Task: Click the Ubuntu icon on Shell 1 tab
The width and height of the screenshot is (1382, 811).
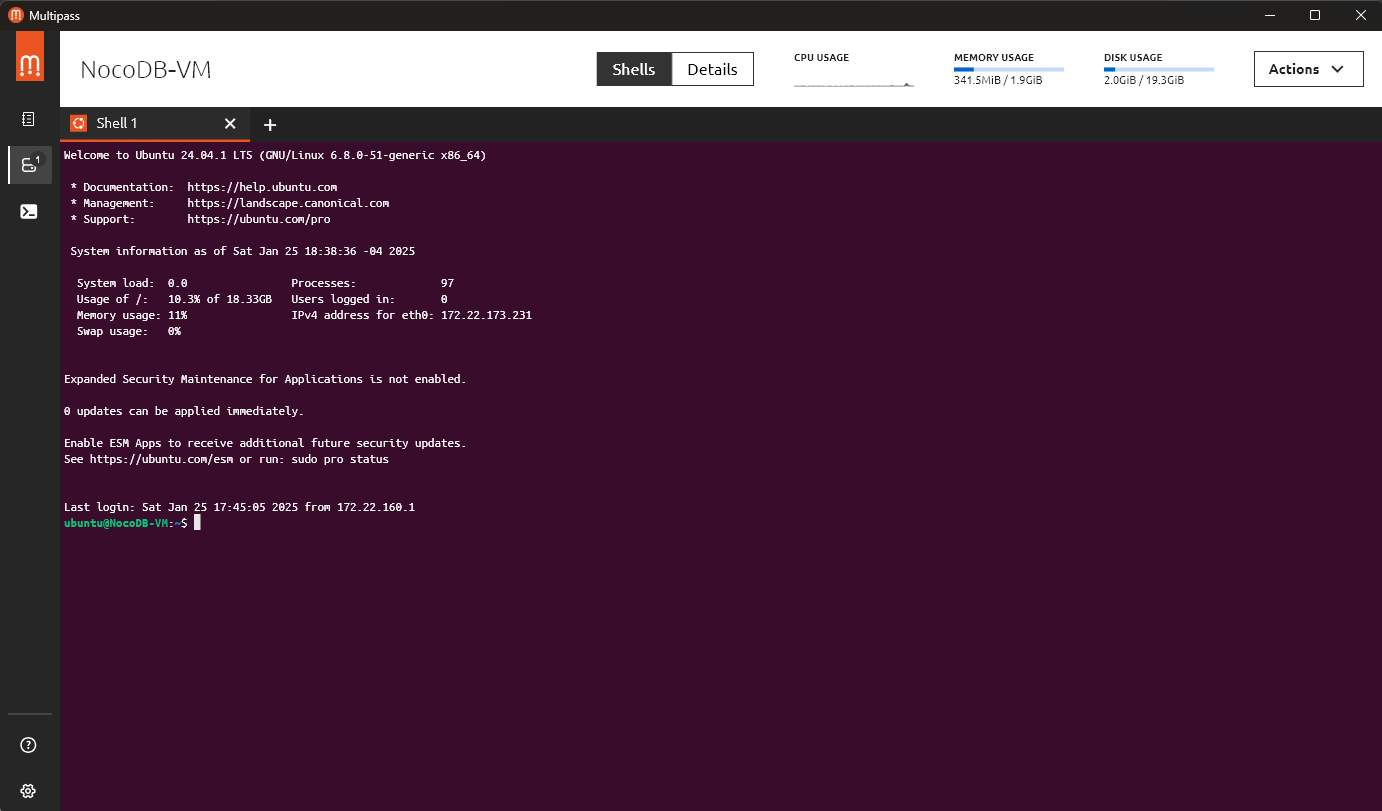Action: click(x=78, y=123)
